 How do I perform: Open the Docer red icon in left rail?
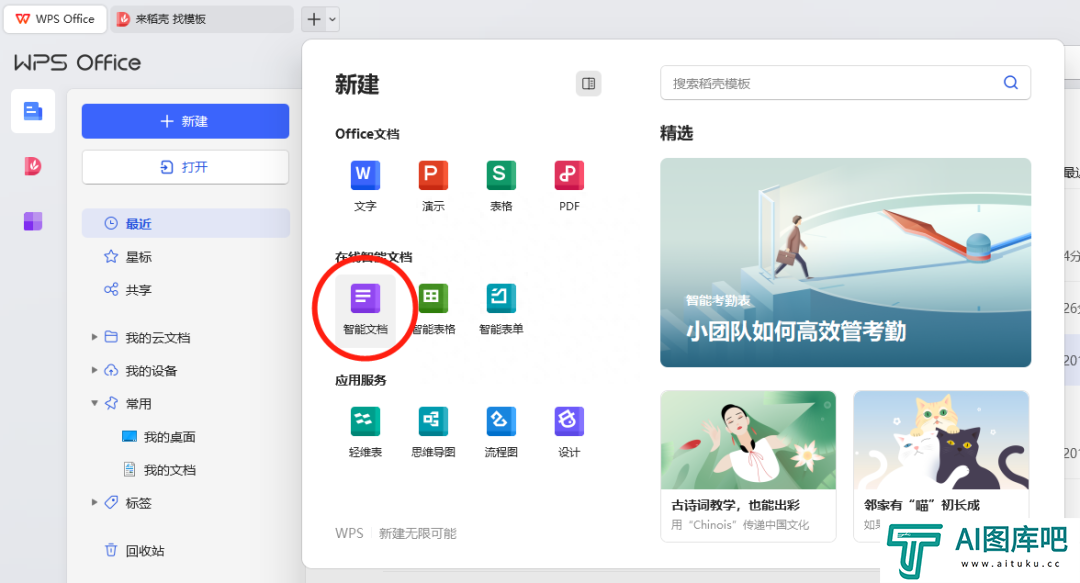coord(32,166)
